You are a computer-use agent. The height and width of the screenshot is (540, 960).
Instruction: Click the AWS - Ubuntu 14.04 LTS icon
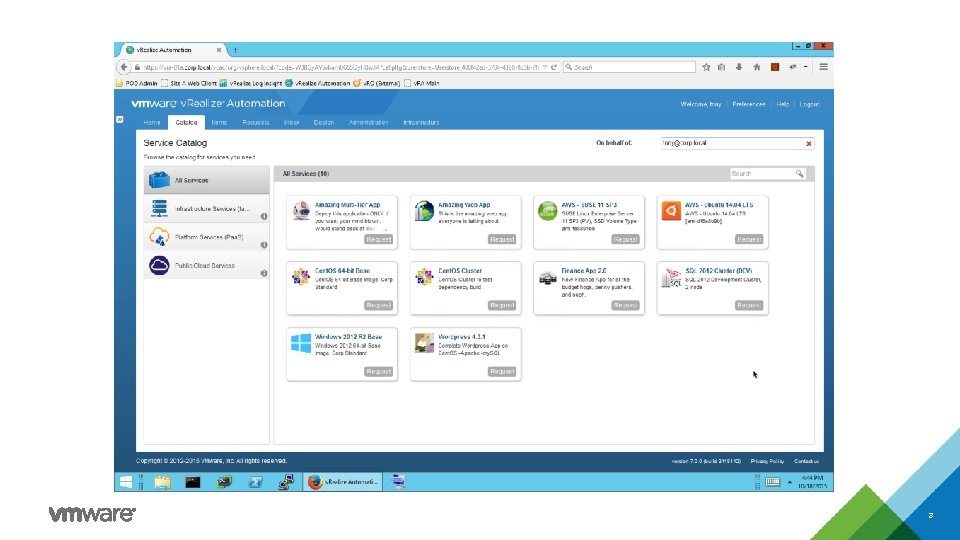671,211
